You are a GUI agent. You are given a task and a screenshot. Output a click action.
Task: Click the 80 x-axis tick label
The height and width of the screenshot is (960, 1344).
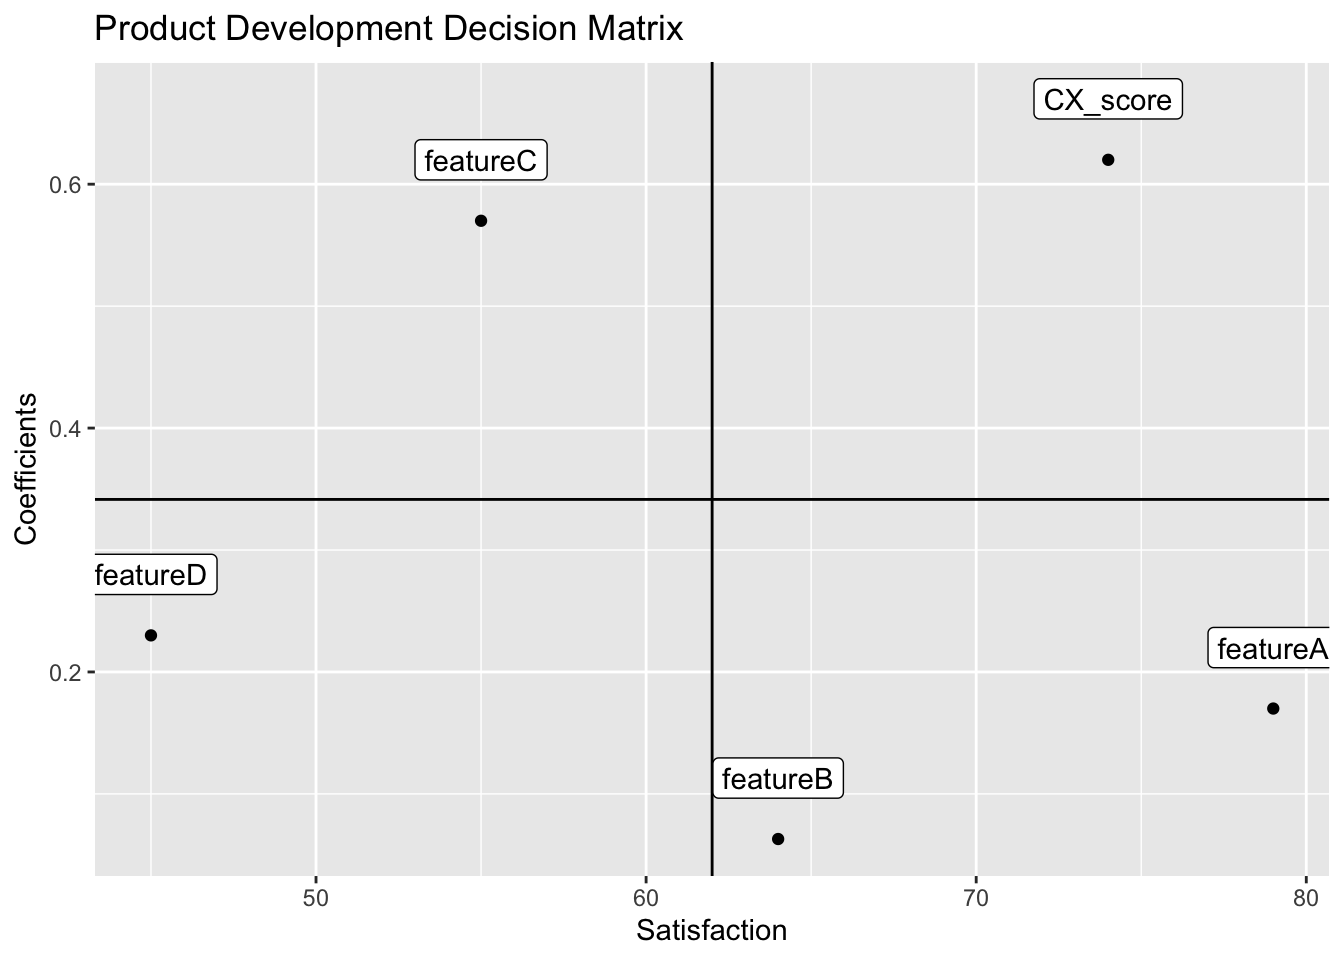[1306, 897]
